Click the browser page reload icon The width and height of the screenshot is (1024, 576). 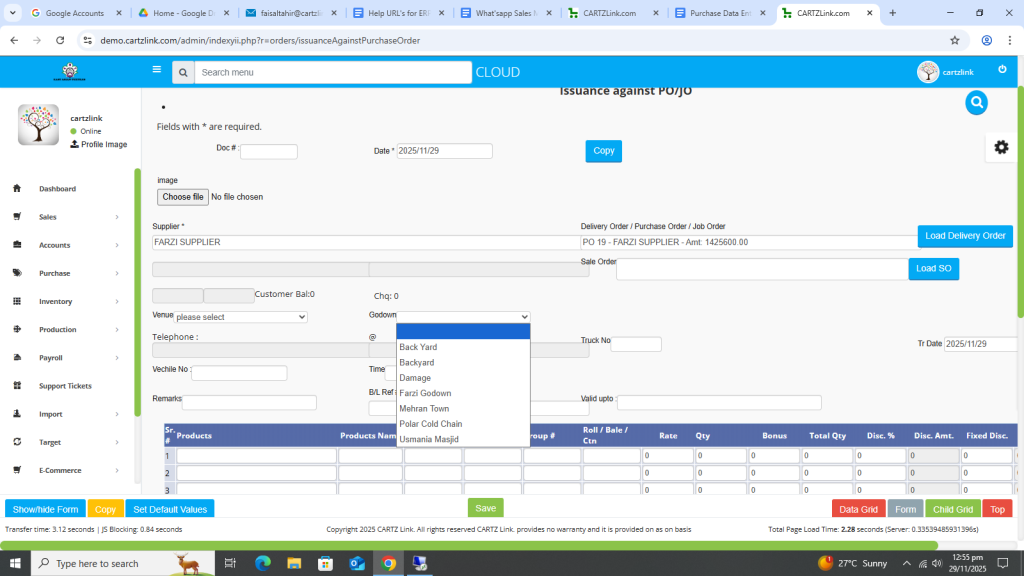coord(60,40)
